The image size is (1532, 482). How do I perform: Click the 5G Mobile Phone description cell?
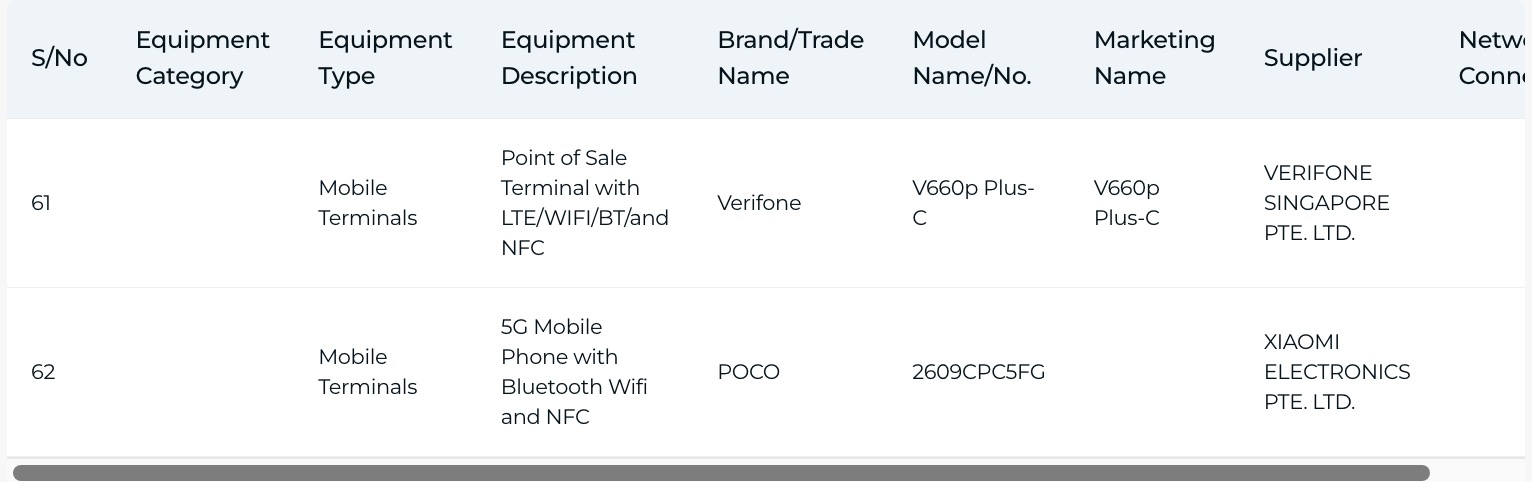click(x=574, y=372)
